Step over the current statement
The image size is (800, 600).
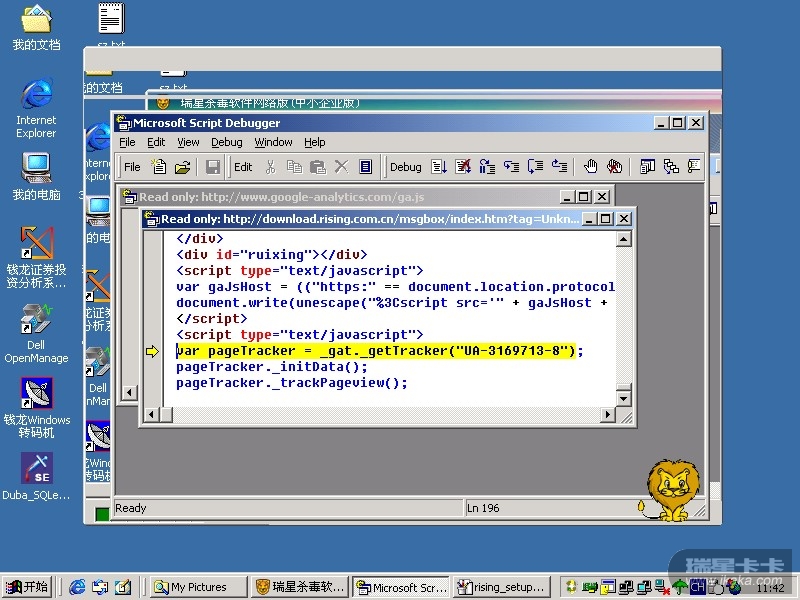[535, 166]
